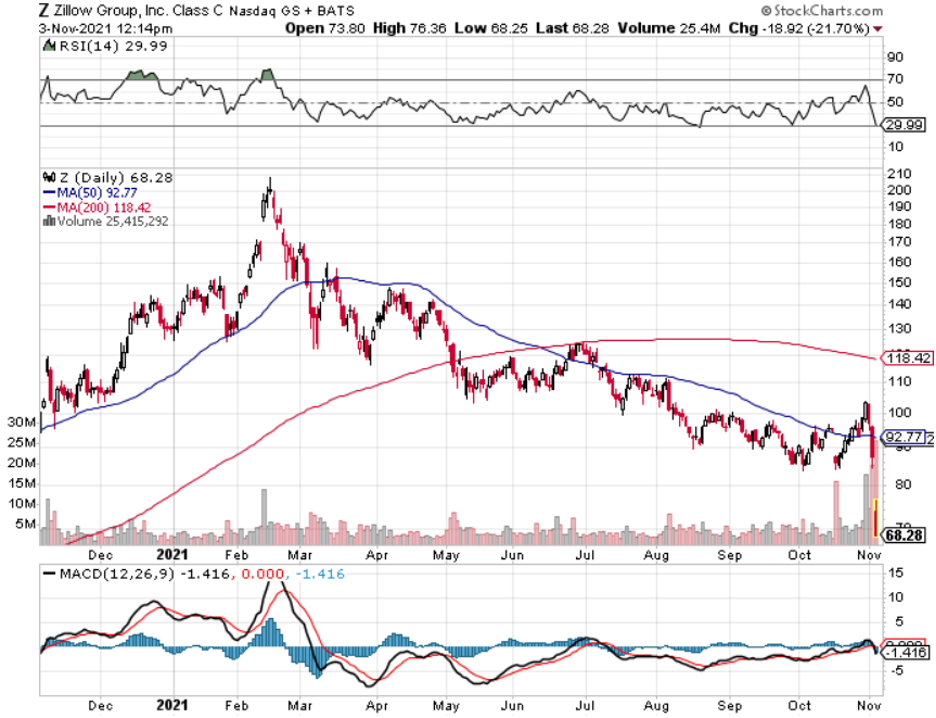Click the -1.416 MACD value tag

pyautogui.click(x=904, y=651)
